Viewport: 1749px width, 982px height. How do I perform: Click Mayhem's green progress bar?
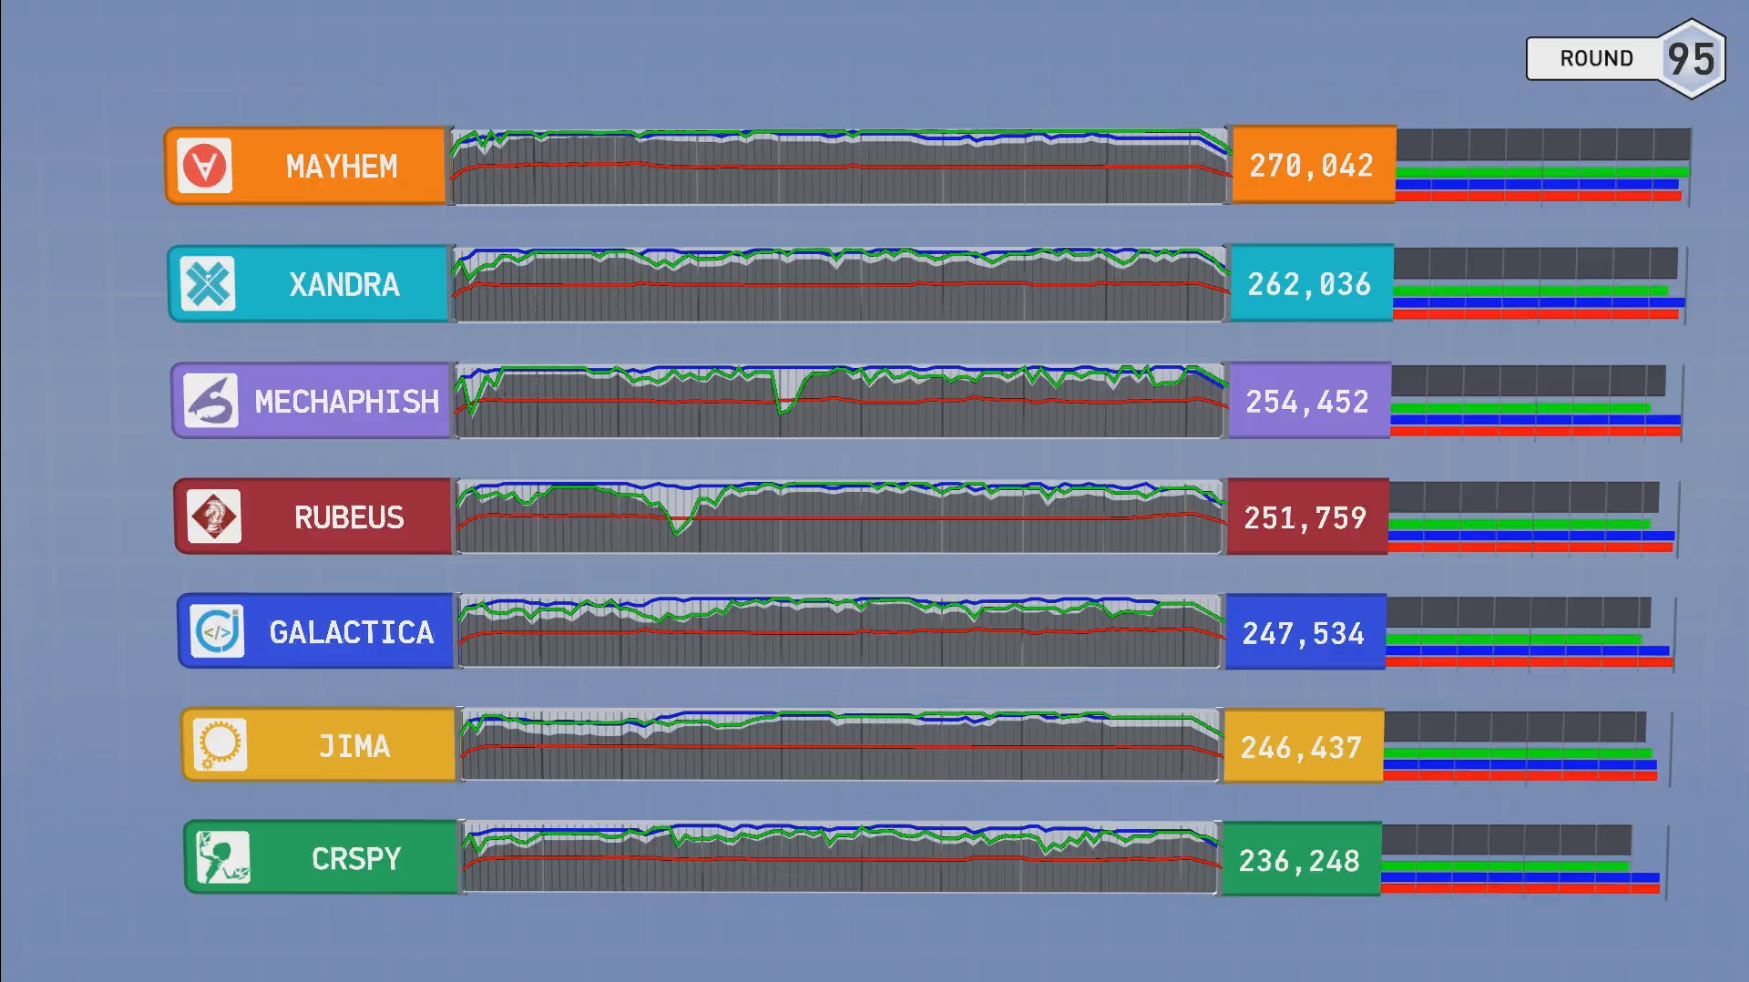[x=1542, y=173]
